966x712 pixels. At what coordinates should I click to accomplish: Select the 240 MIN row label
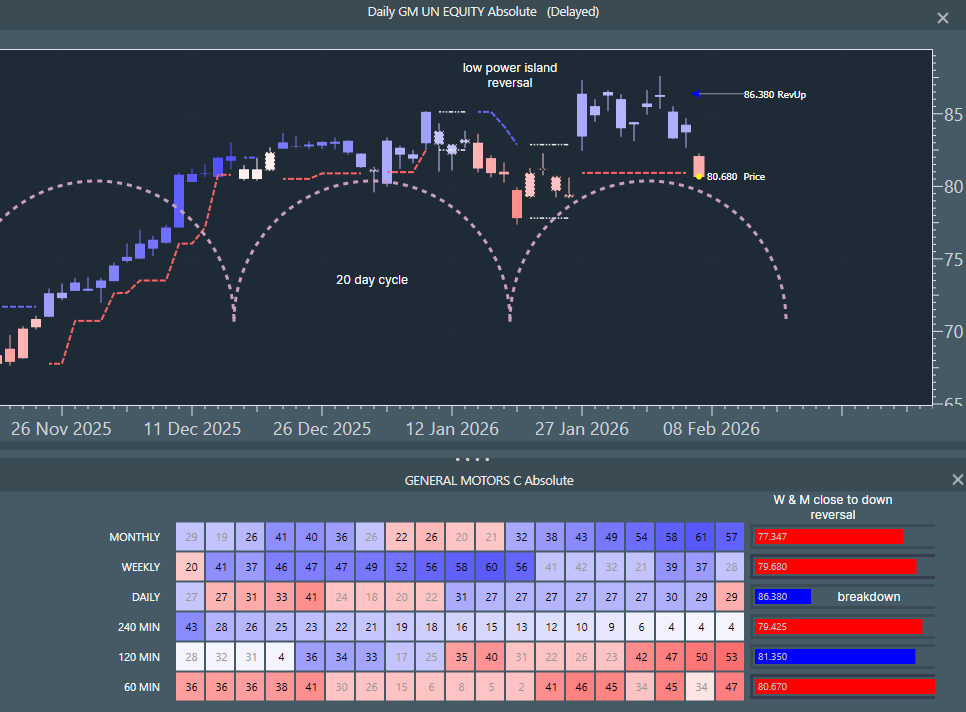139,627
